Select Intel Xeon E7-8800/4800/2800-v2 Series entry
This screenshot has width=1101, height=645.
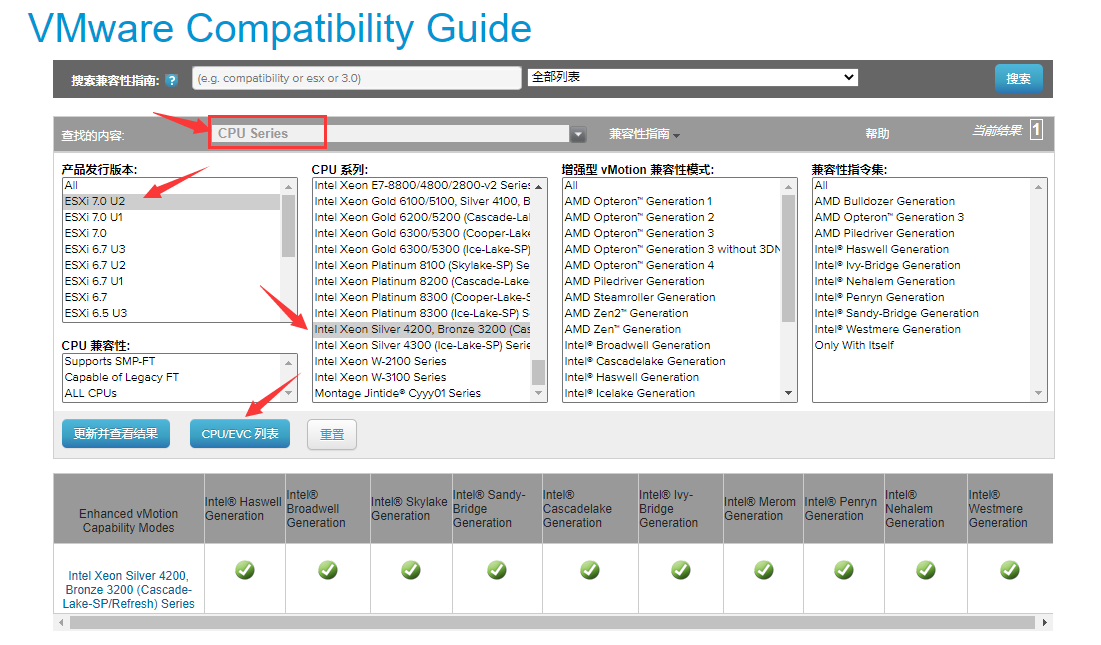click(422, 185)
